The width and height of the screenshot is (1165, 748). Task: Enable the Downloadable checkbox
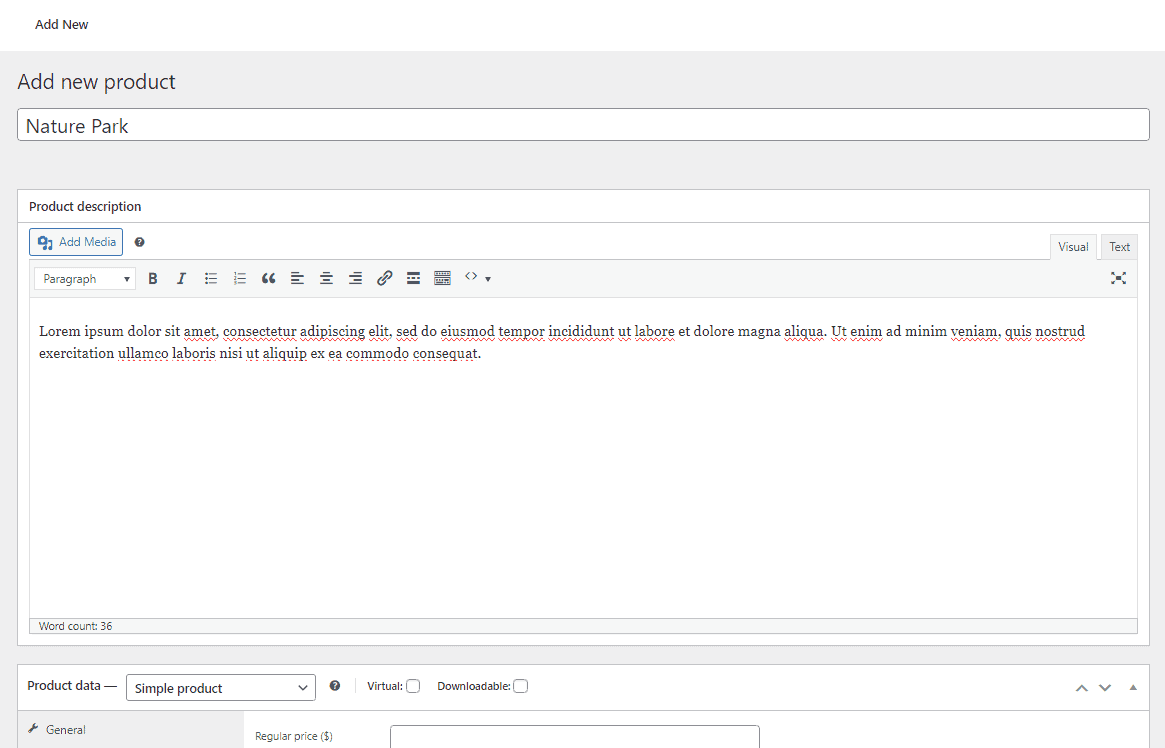point(520,686)
